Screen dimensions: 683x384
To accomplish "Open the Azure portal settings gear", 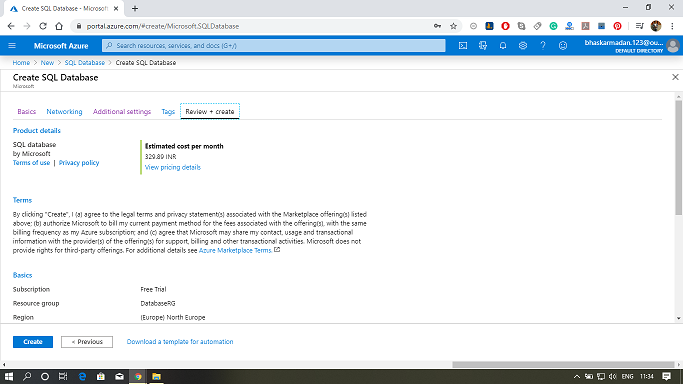I will pyautogui.click(x=523, y=46).
